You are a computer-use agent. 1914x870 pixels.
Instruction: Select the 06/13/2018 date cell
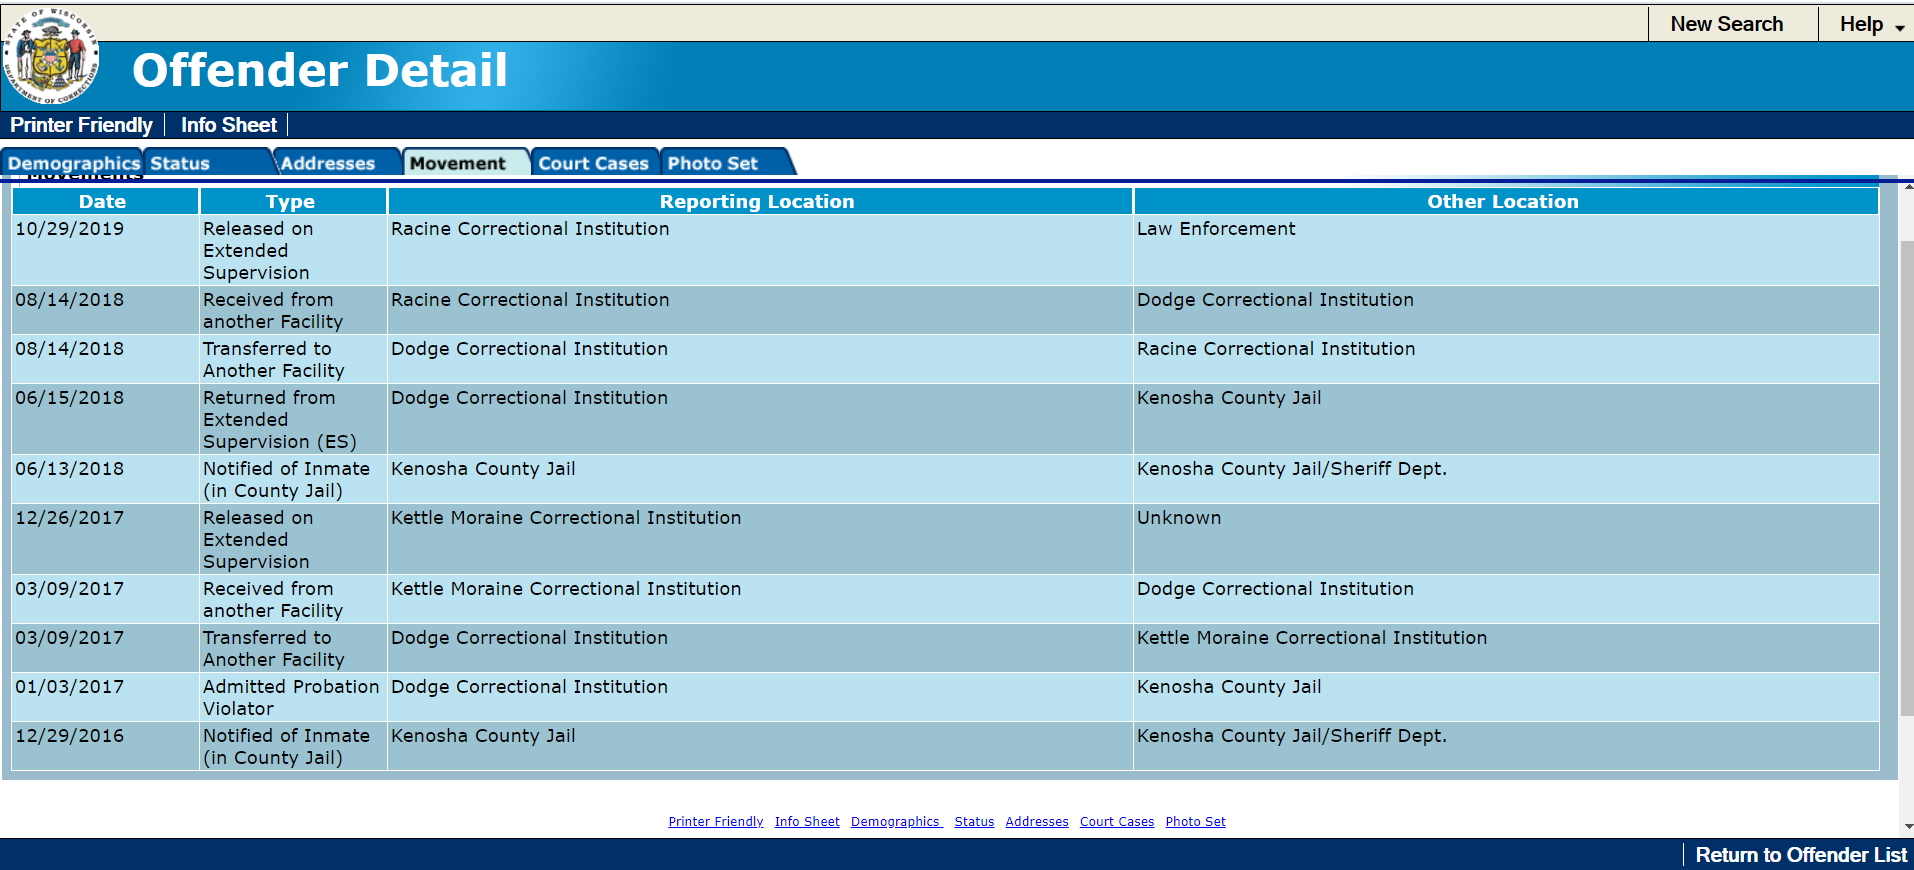point(105,480)
